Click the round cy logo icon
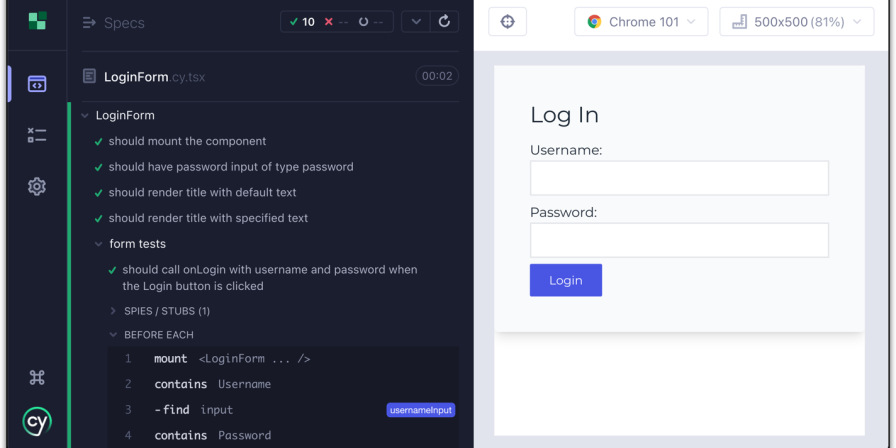 37,422
